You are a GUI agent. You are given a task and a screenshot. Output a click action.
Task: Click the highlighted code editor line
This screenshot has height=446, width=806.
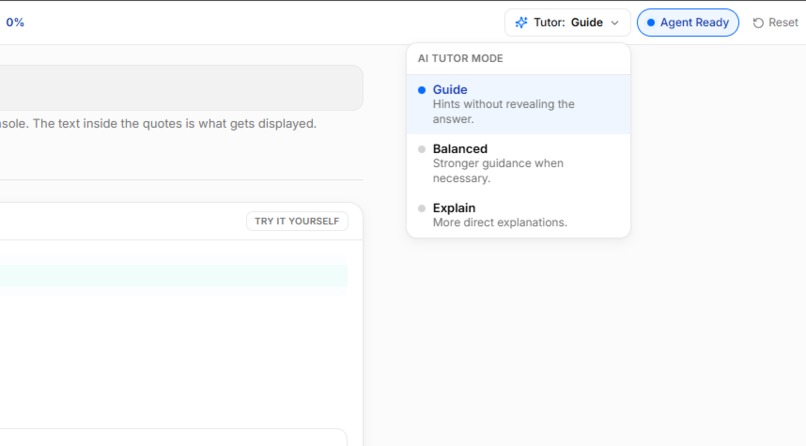pyautogui.click(x=174, y=275)
